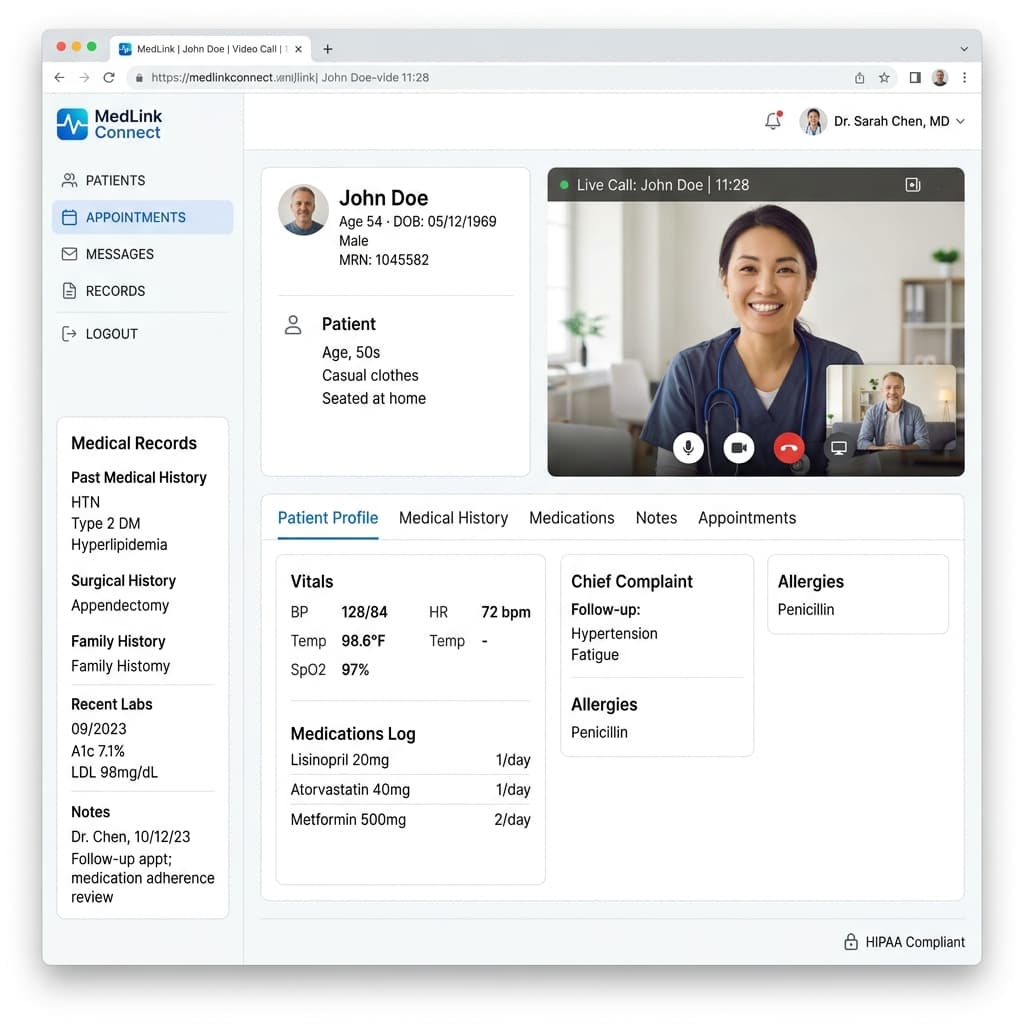Click the Messages envelope icon
The height and width of the screenshot is (1024, 1024).
69,254
